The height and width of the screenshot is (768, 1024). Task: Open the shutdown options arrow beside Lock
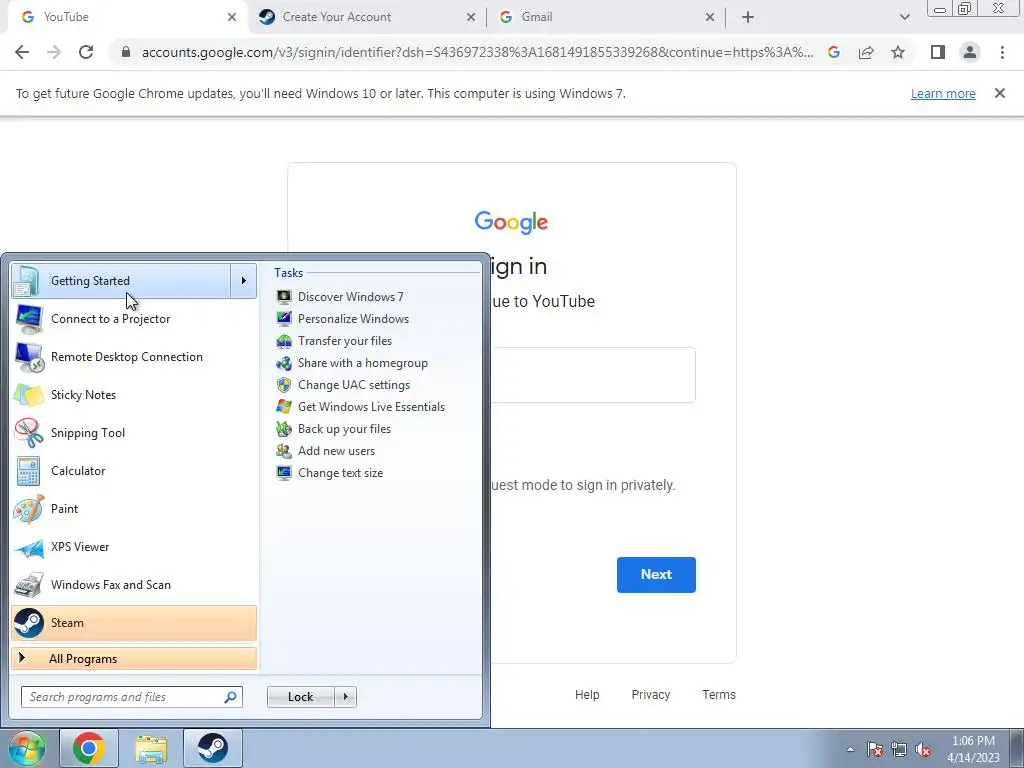click(x=345, y=697)
